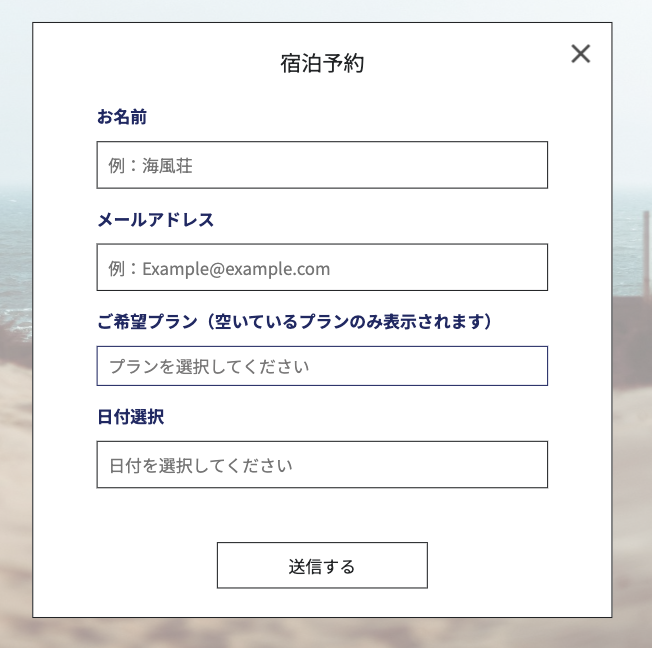Click the blurred background below the dialog
This screenshot has height=648, width=652.
[322, 633]
